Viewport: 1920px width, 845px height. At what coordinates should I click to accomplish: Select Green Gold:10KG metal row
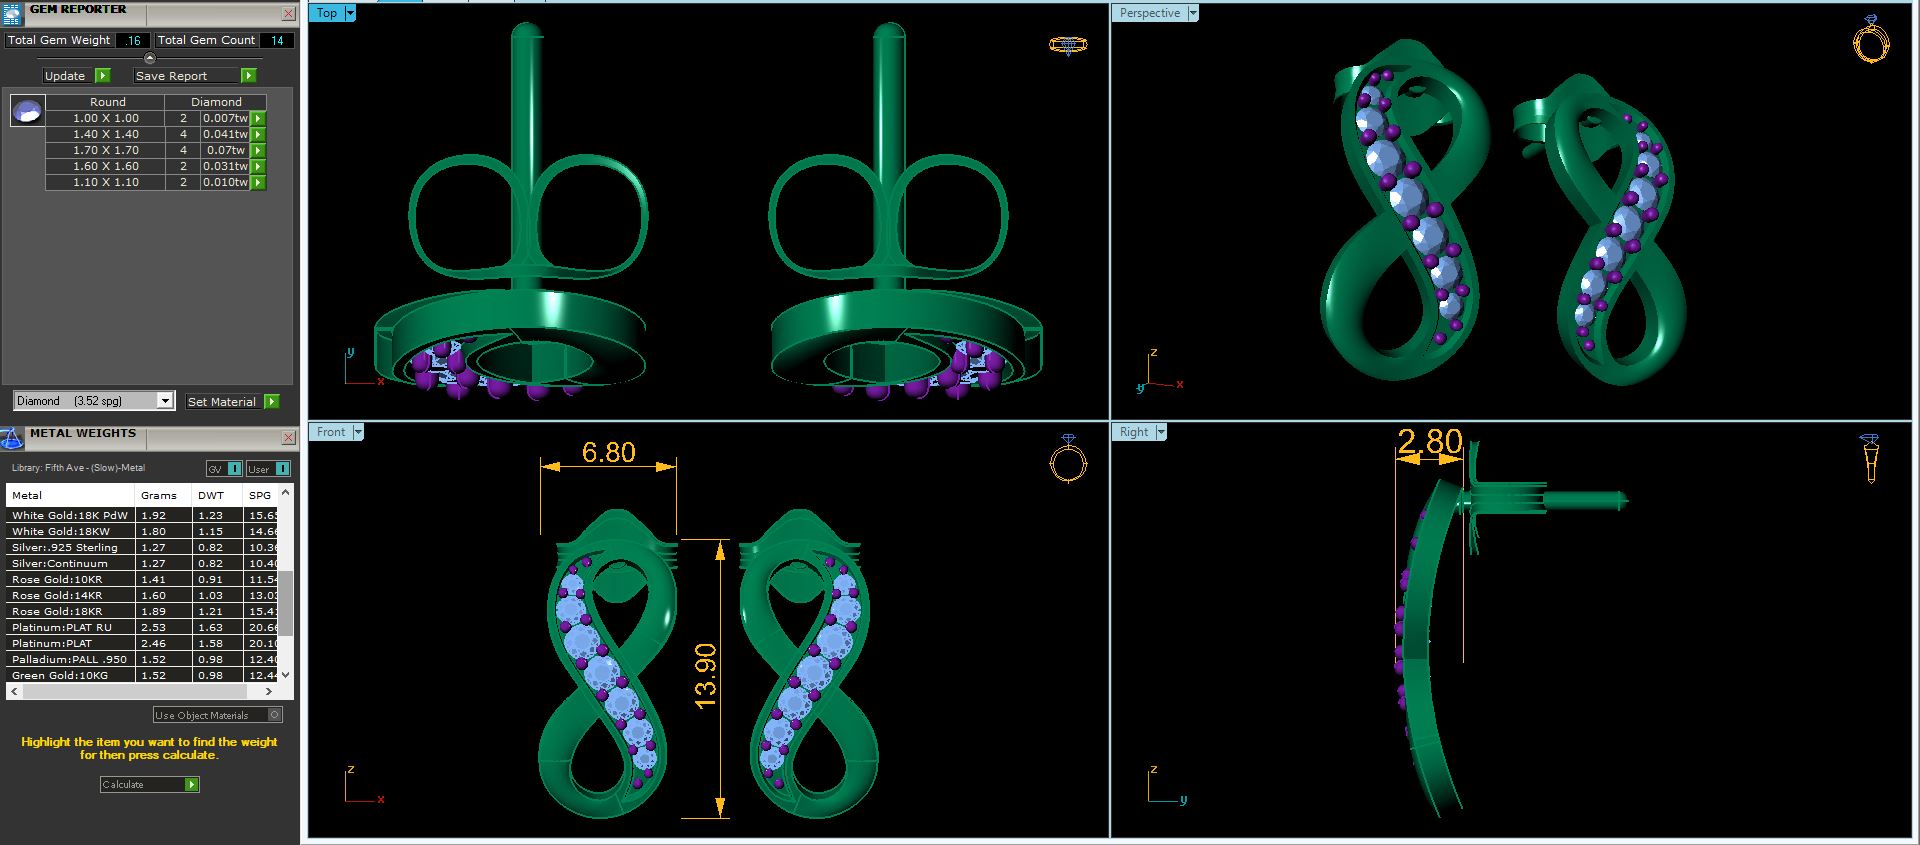point(142,675)
